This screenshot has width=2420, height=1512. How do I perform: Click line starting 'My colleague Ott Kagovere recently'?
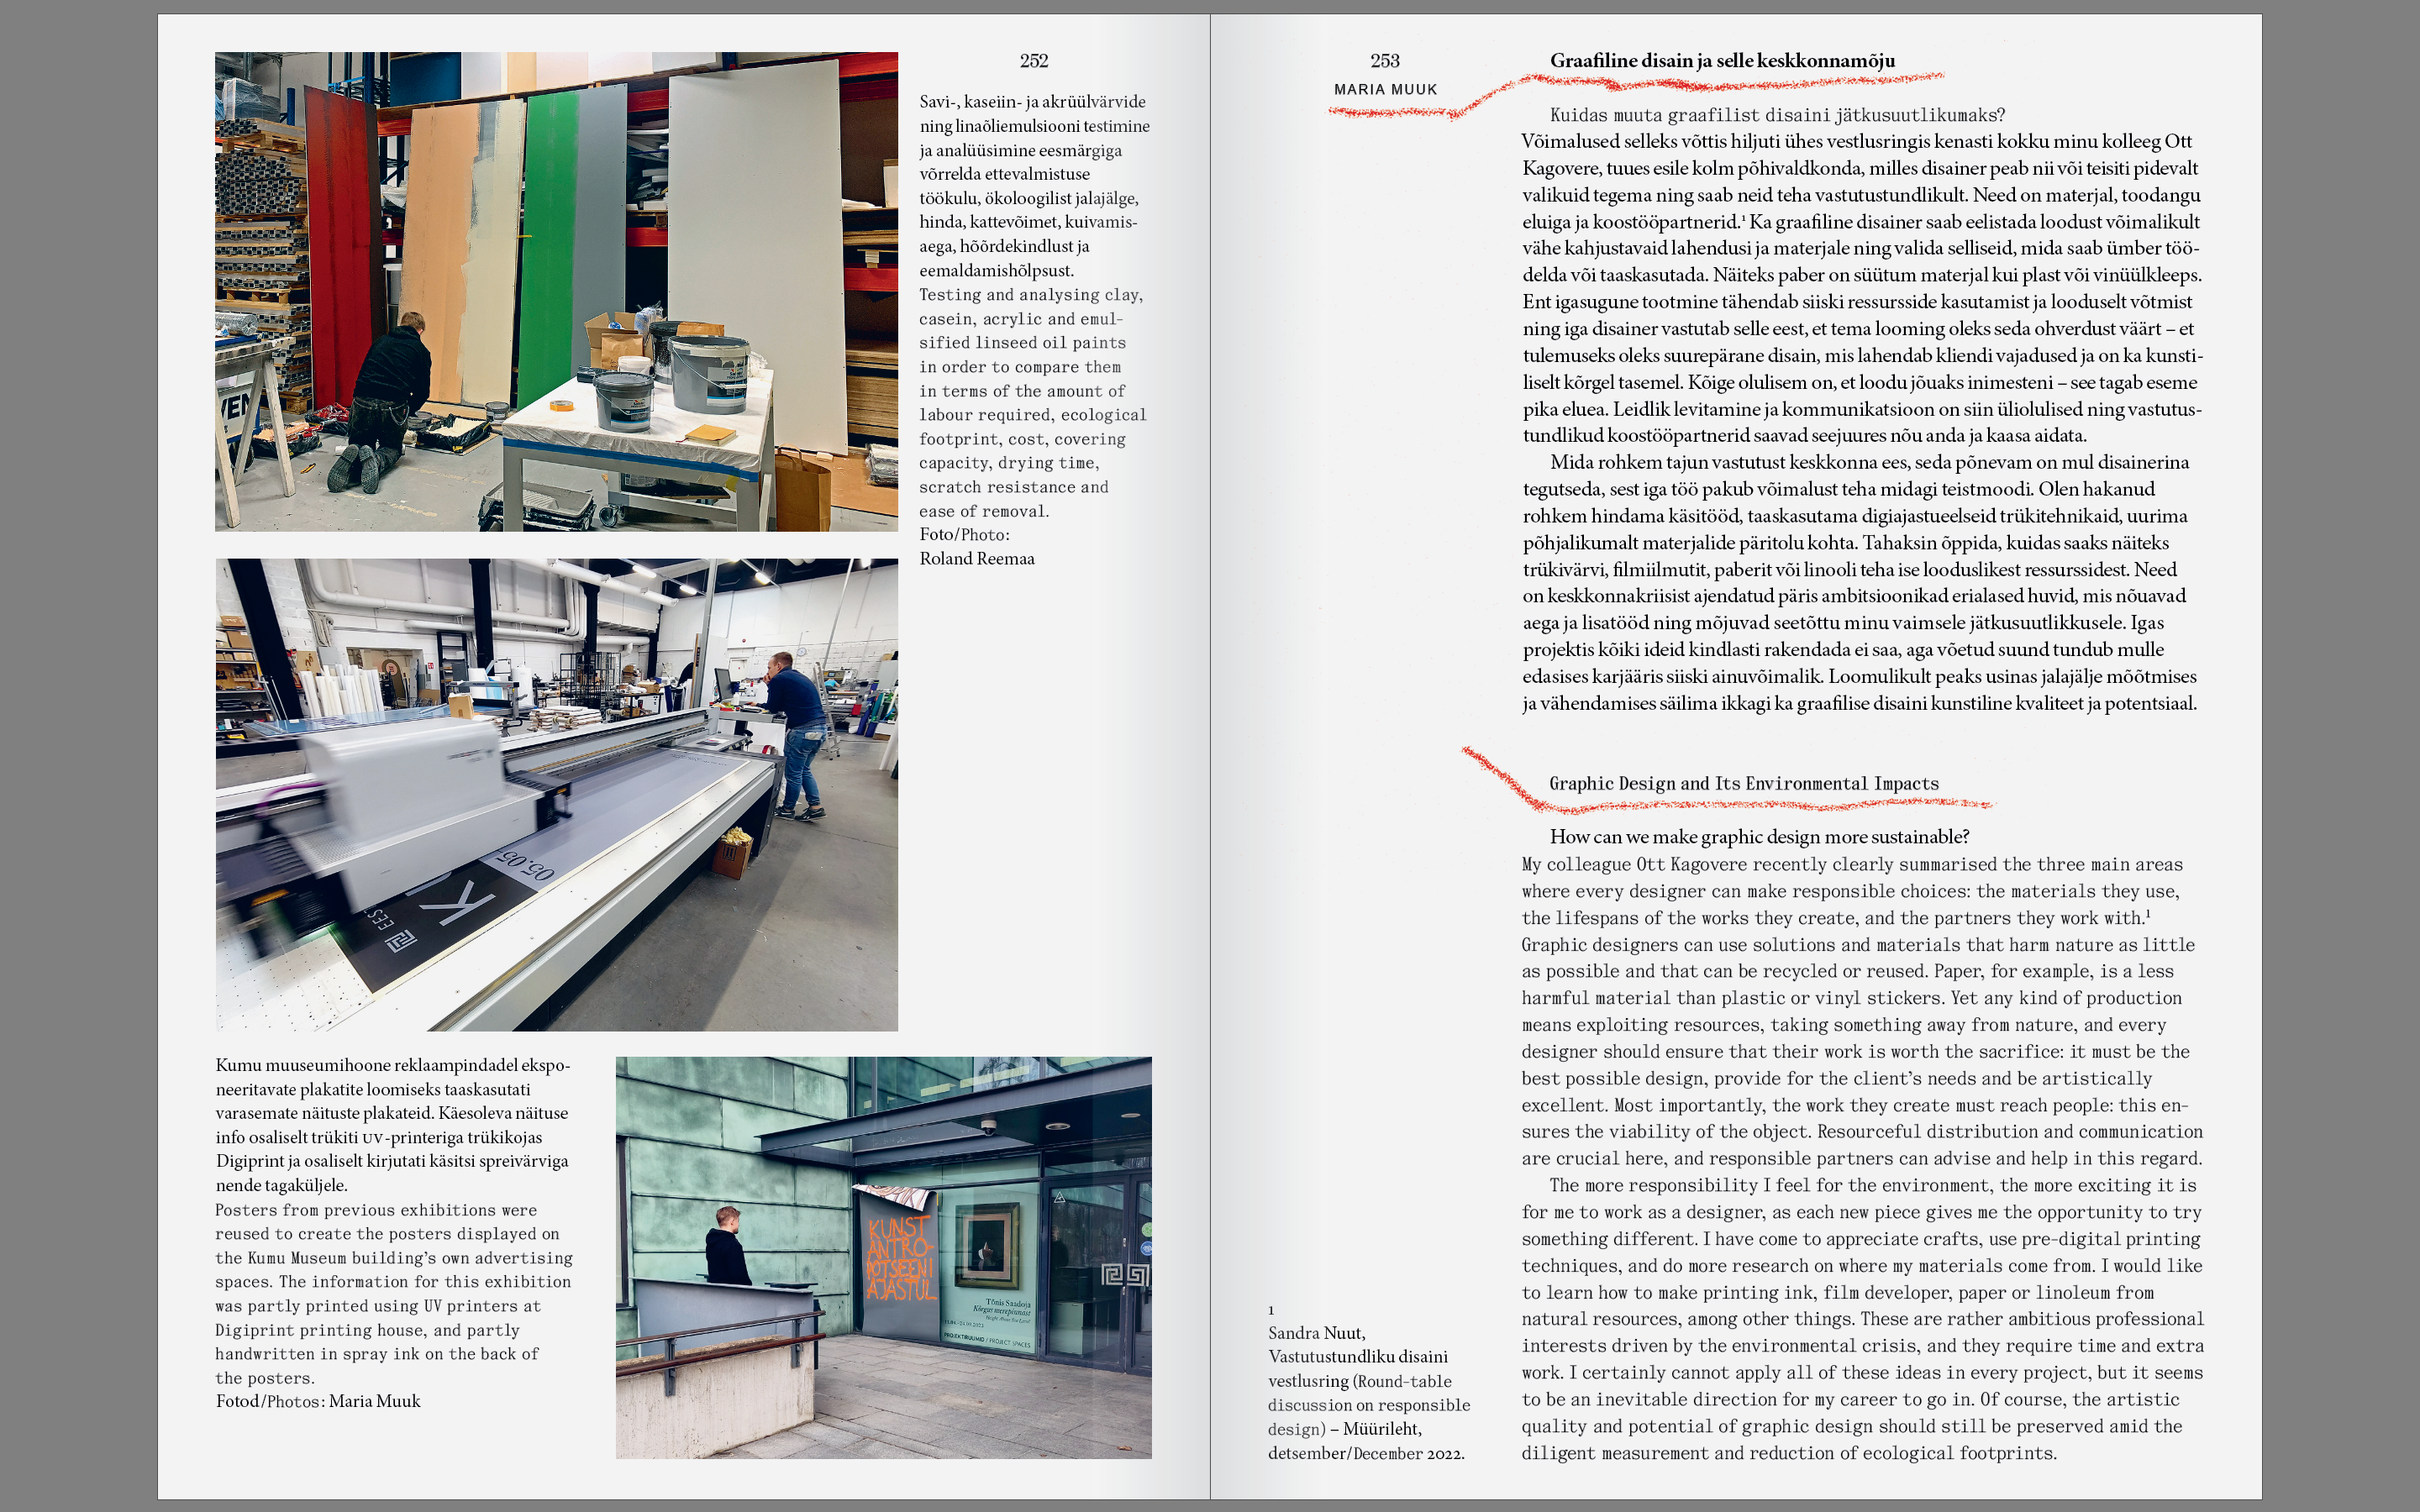(1852, 864)
